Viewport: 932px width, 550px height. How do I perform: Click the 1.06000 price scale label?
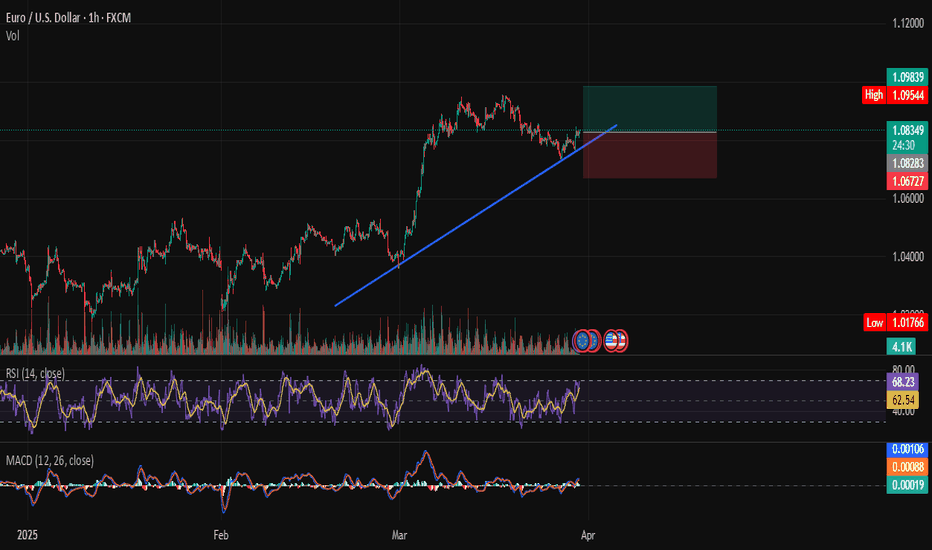click(x=908, y=198)
